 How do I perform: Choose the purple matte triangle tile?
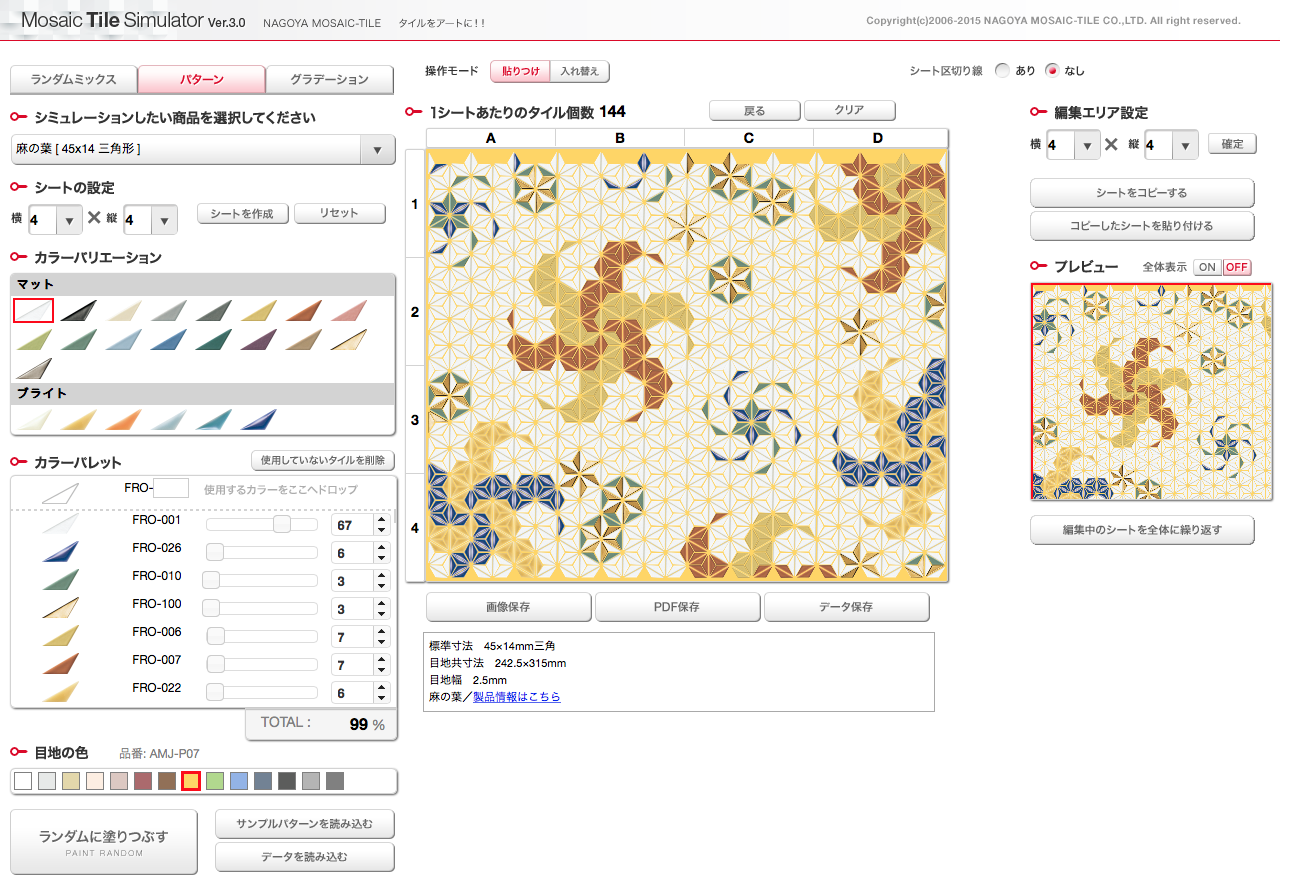pos(259,340)
